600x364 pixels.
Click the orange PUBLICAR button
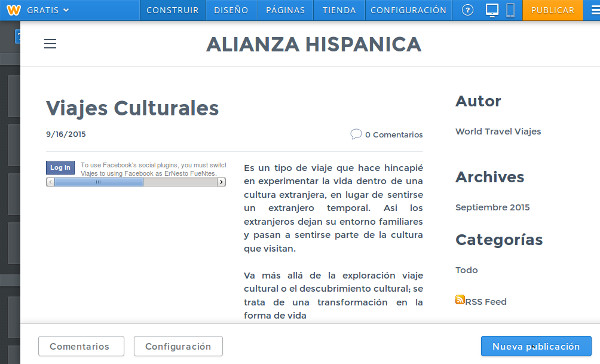pos(553,10)
